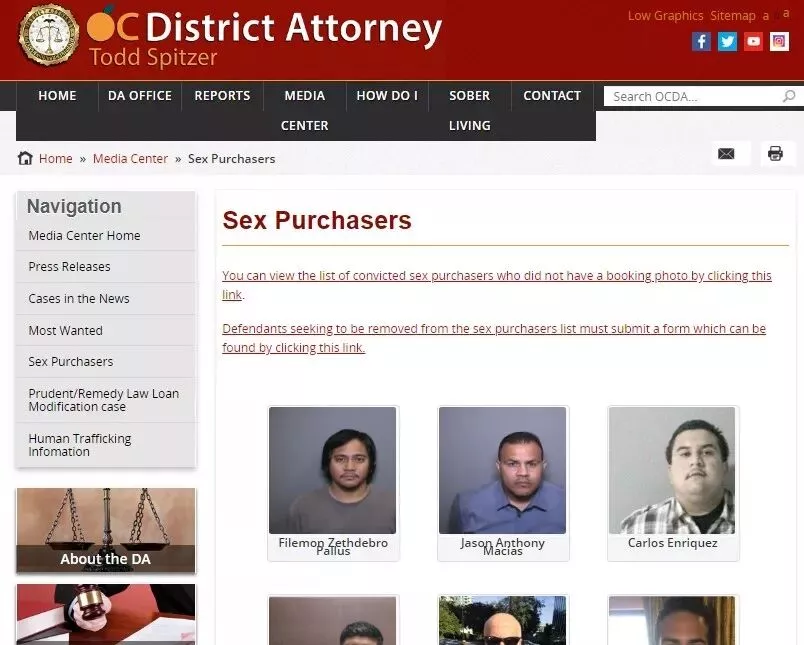Select the HOW DO I menu
The height and width of the screenshot is (645, 804).
tap(387, 96)
